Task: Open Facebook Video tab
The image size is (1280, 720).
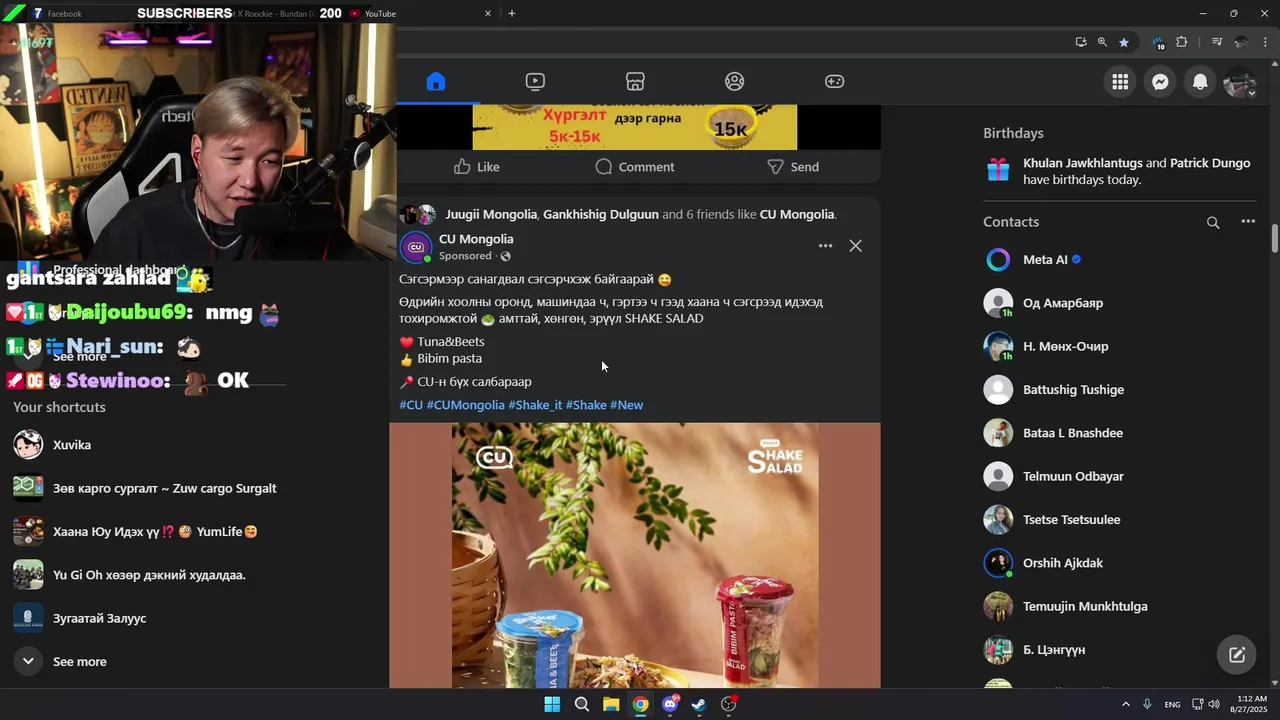Action: (535, 82)
